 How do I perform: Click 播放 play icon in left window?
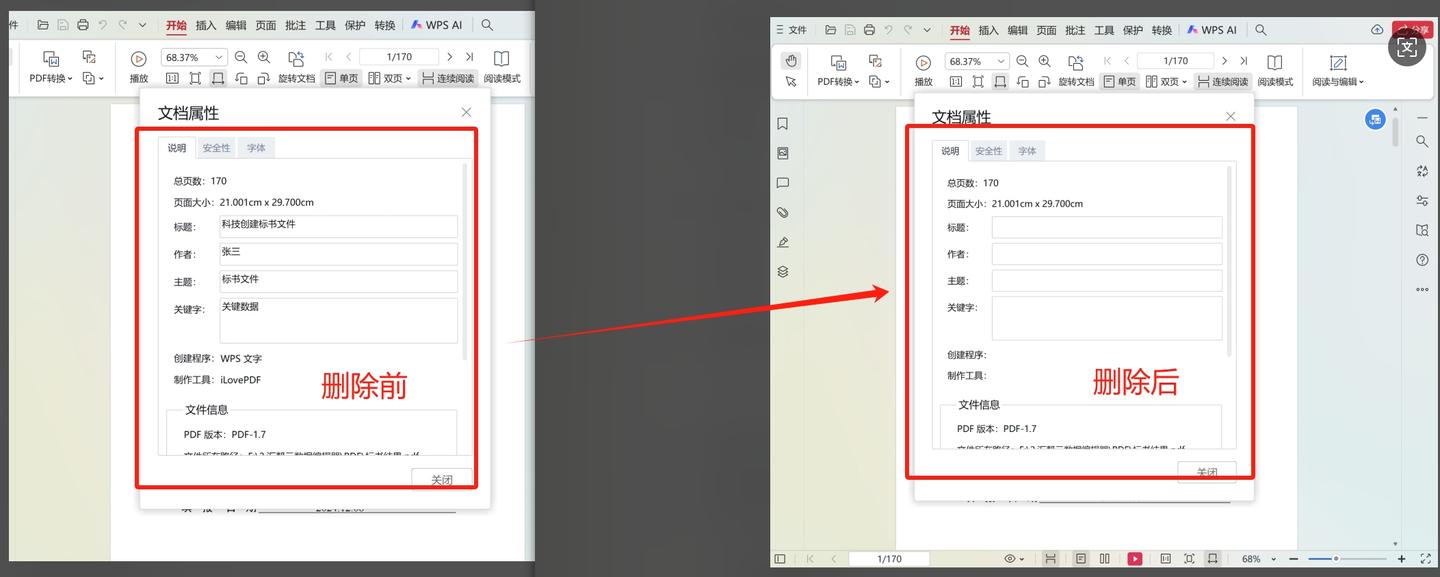coord(139,59)
